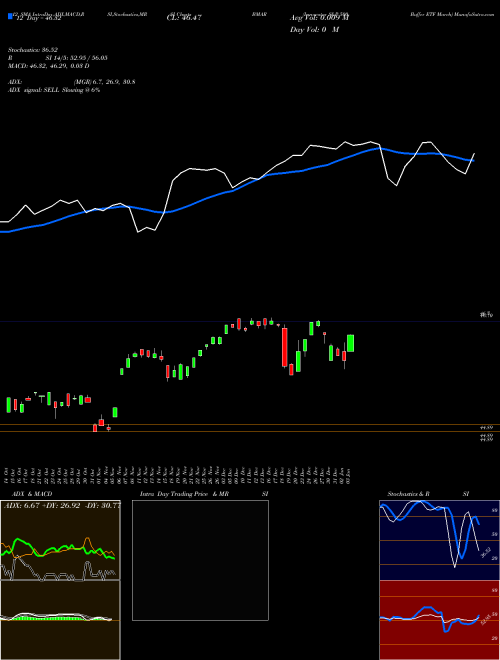
Task: Click the 'MACD: 46.32, 46.29, 0.03 D' readout
Action: (x=49, y=66)
